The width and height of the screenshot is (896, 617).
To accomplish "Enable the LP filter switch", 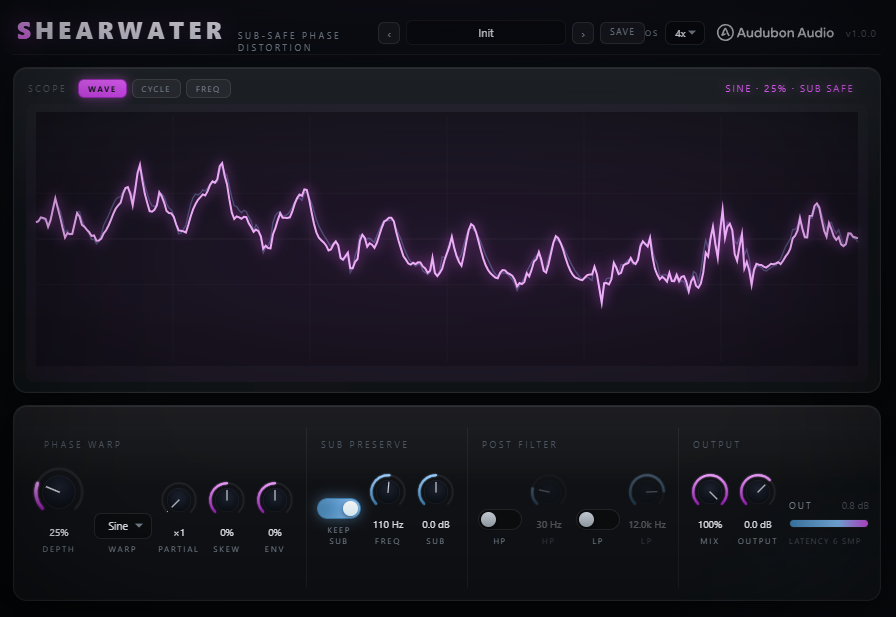I will point(597,519).
